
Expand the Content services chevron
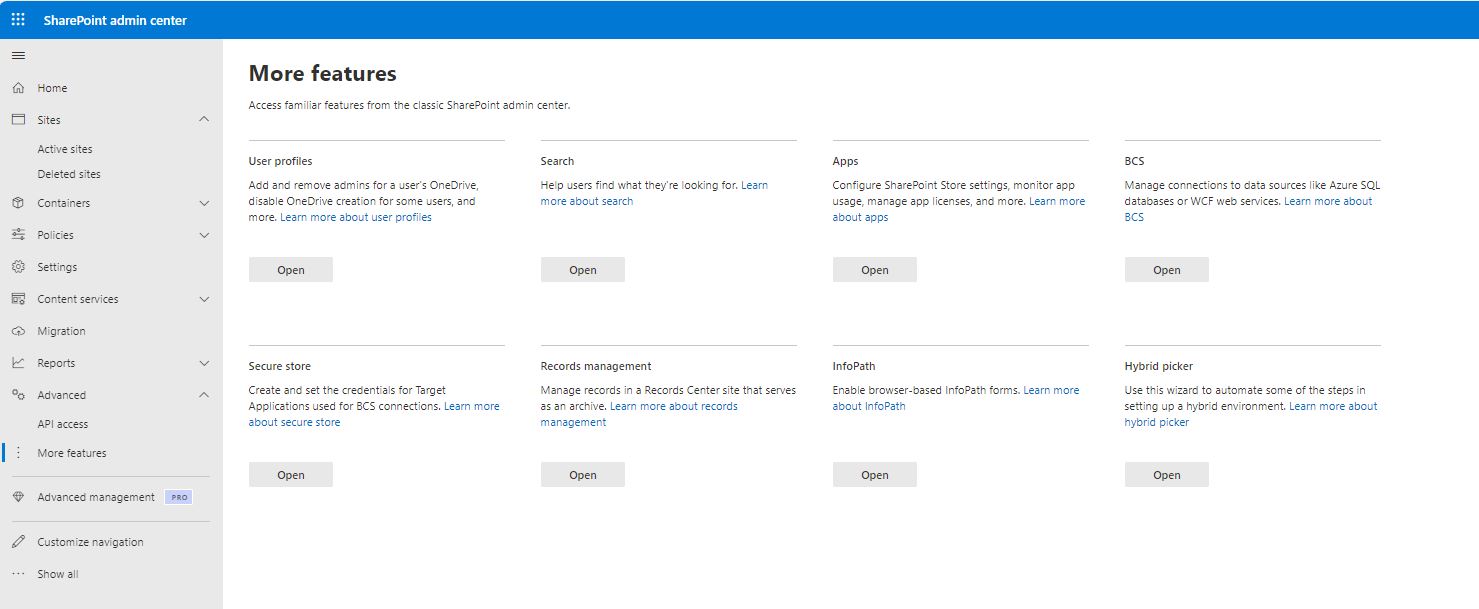[x=204, y=299]
